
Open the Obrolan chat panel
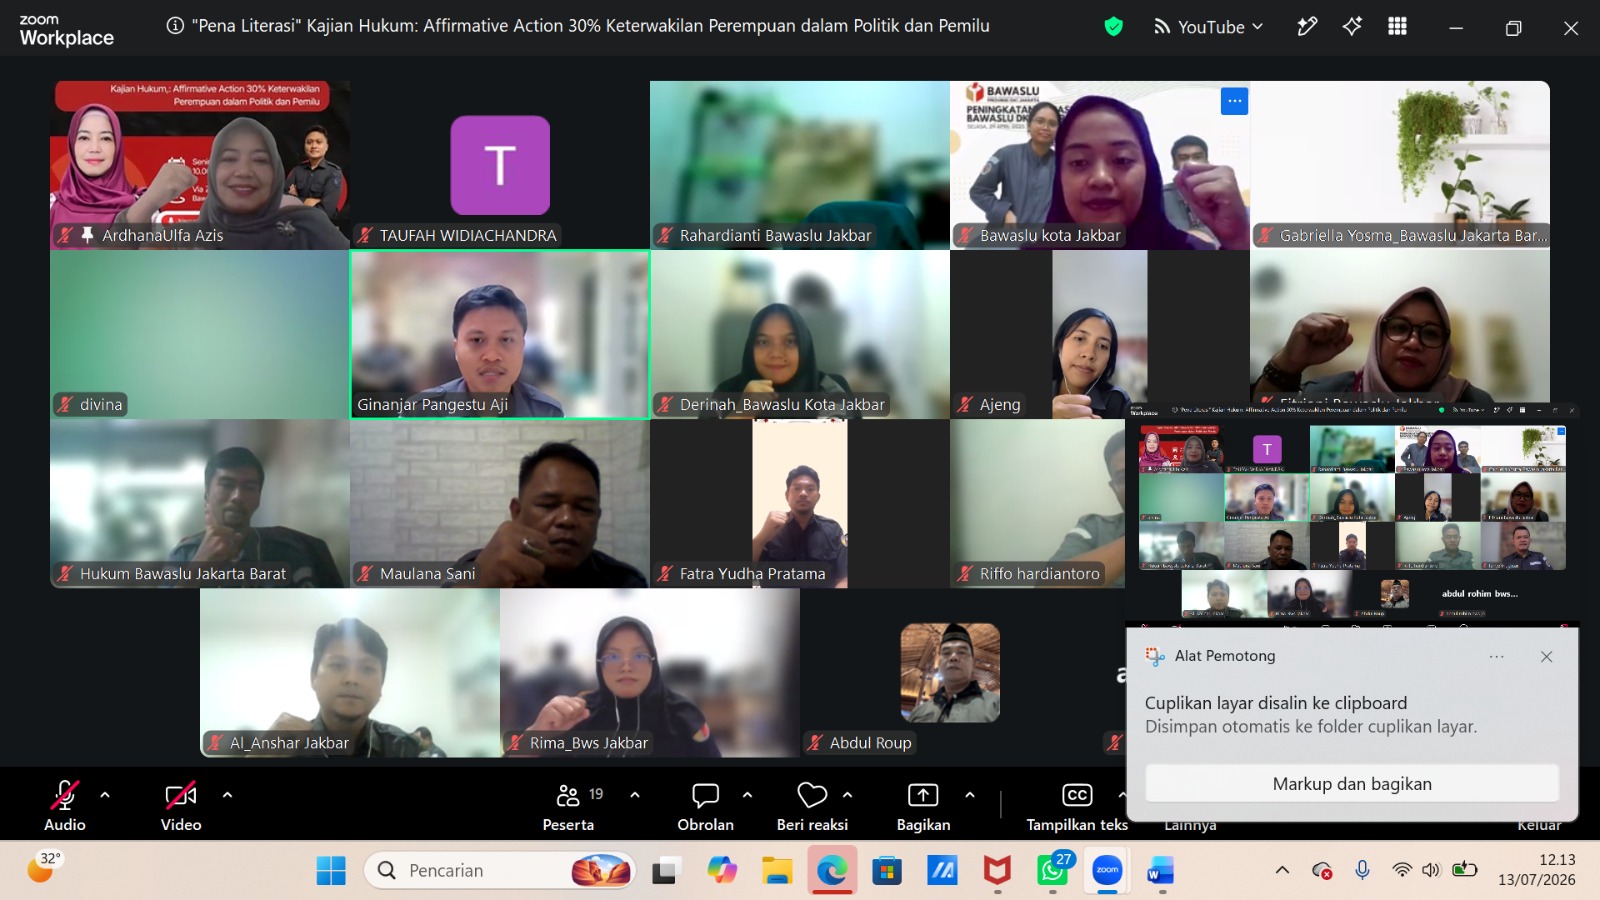click(x=706, y=805)
